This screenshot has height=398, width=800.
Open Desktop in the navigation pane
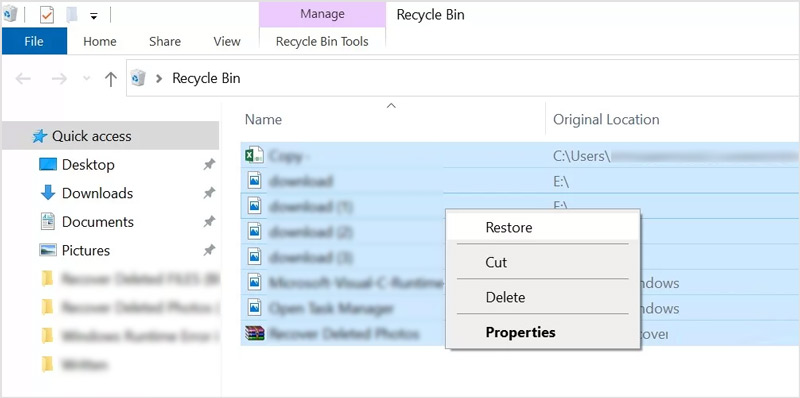(88, 164)
